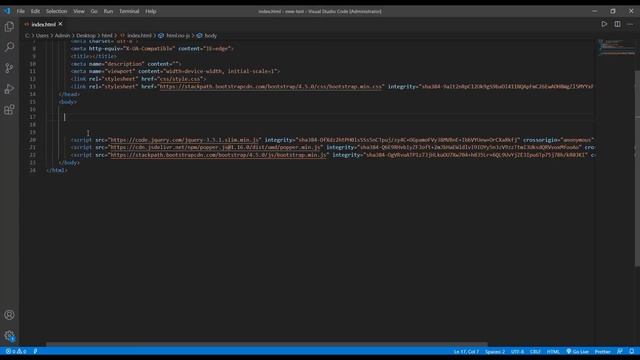Open the bootstrap.min.css stylesheet link
640x360 pixels.
271,87
